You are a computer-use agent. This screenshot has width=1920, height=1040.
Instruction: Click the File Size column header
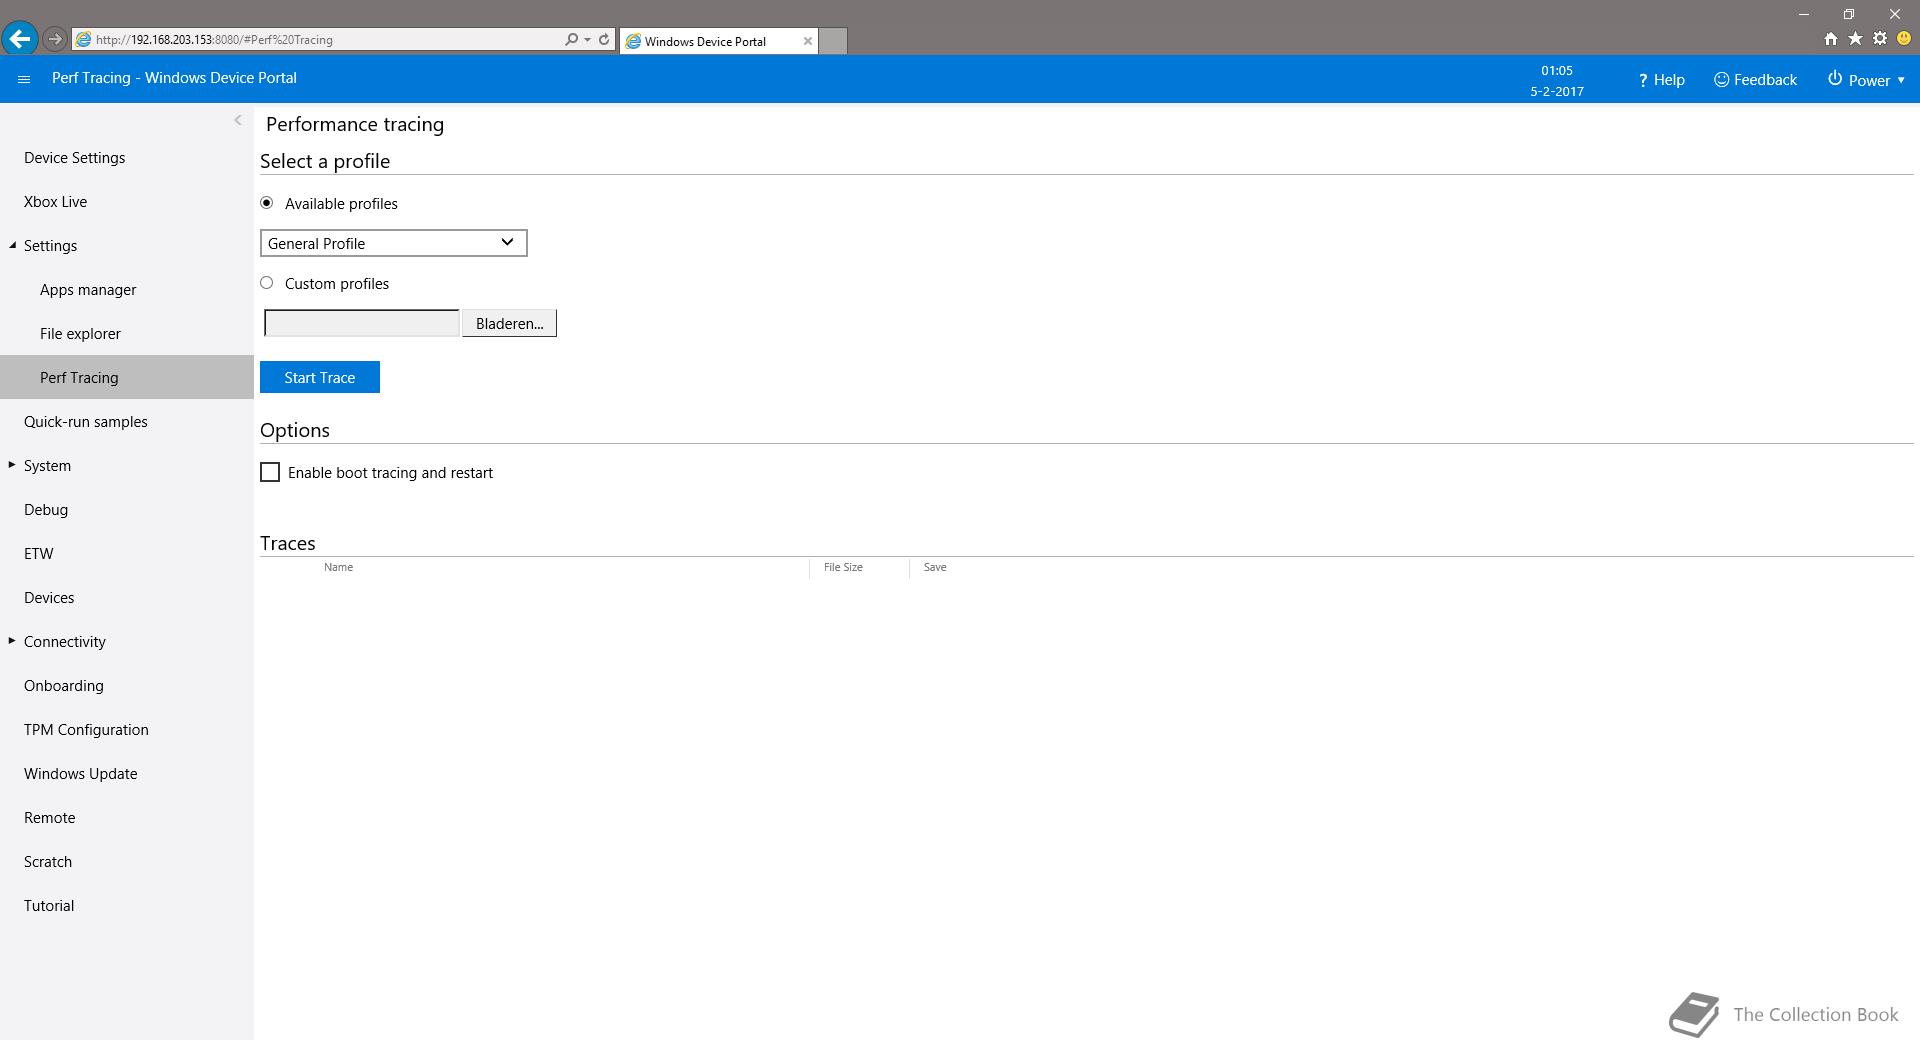point(843,567)
